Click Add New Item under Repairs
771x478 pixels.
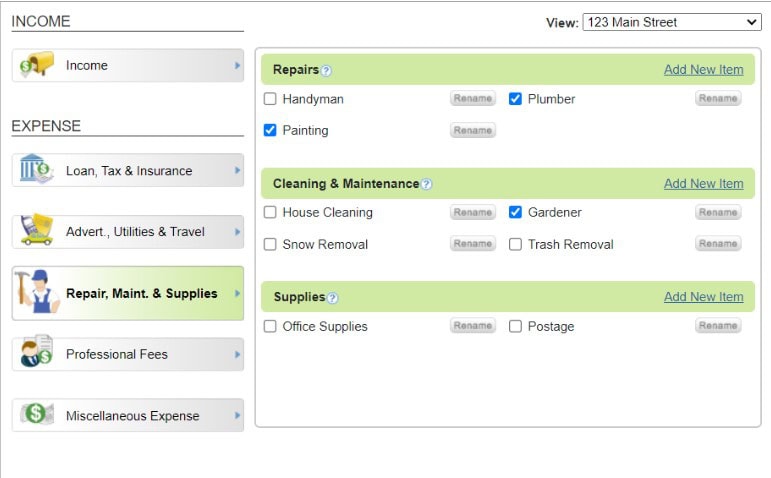pyautogui.click(x=703, y=70)
